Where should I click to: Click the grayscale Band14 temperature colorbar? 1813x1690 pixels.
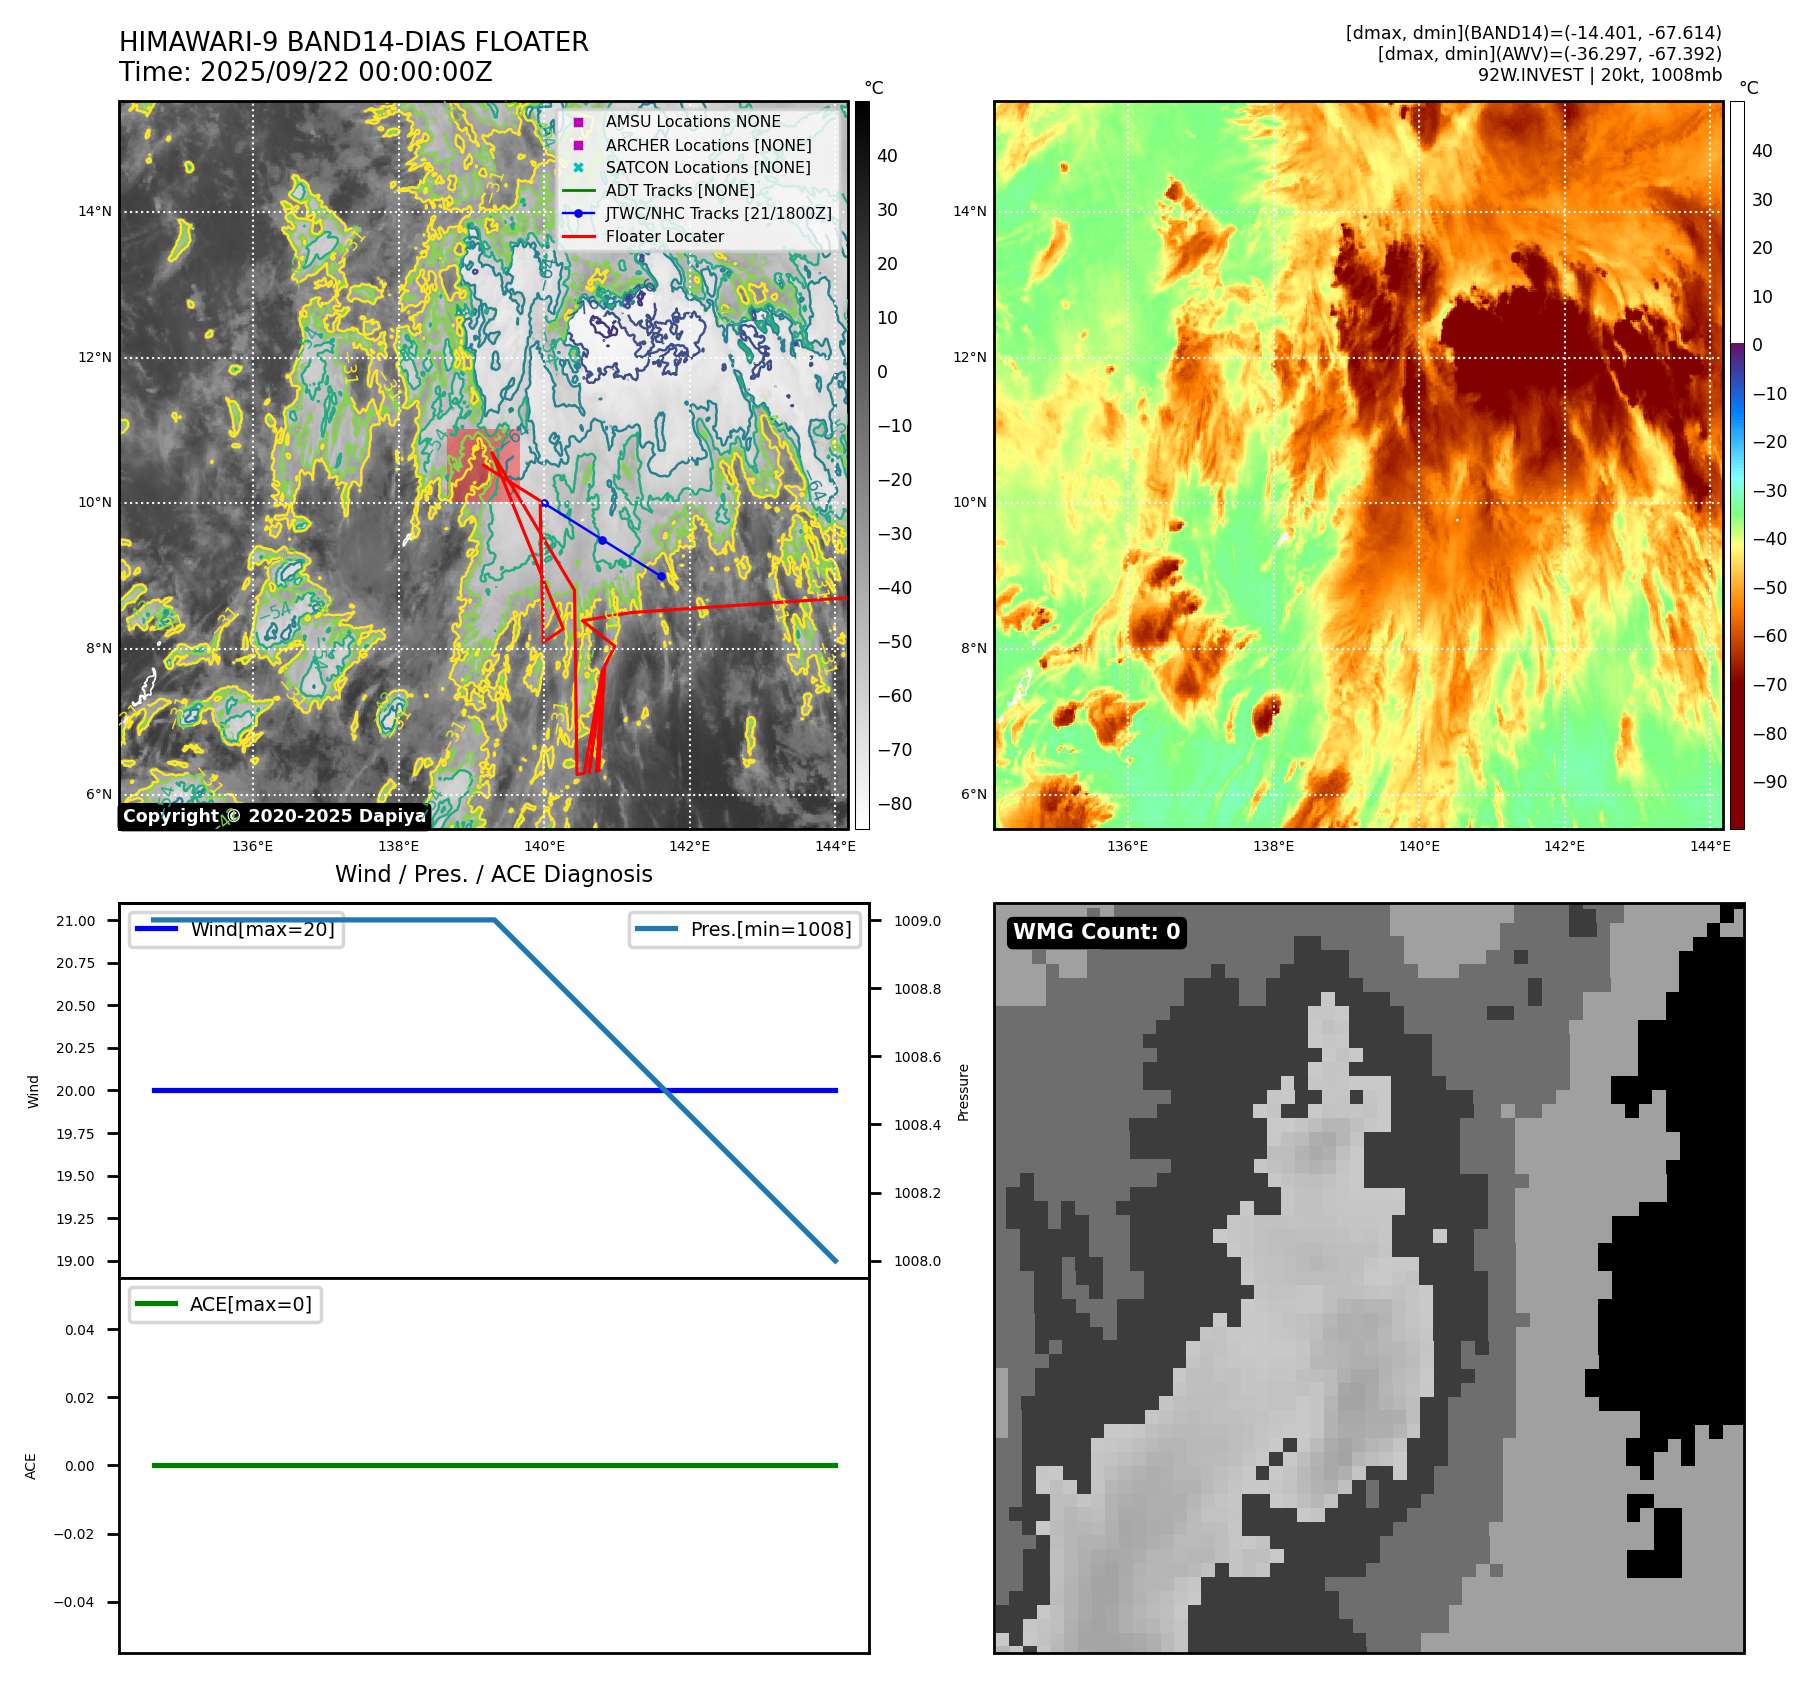pos(862,465)
